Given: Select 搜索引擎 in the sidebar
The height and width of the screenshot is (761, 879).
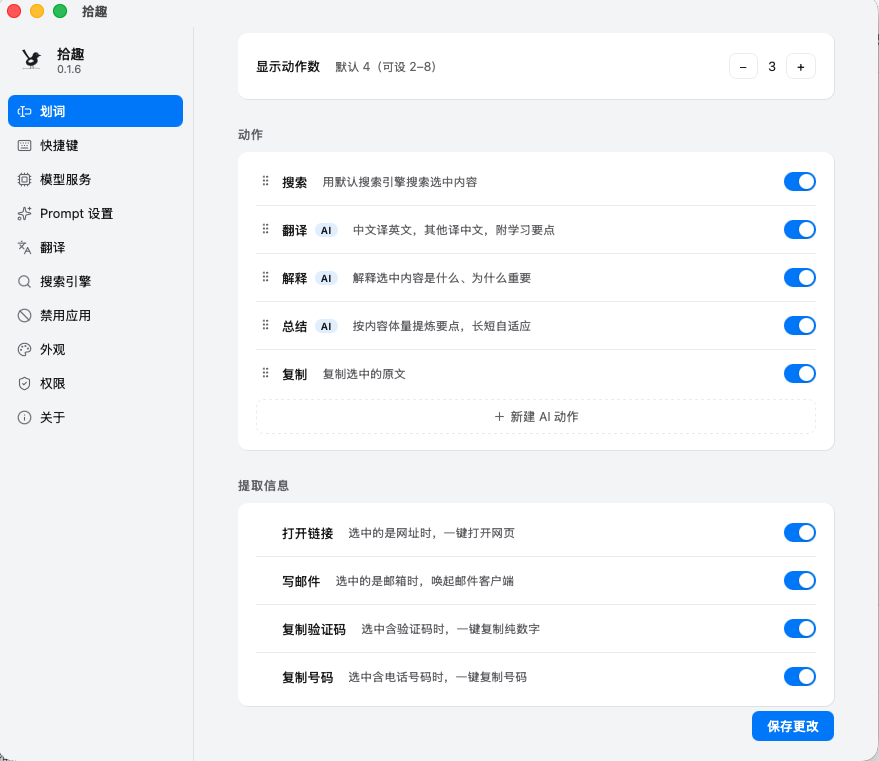Looking at the screenshot, I should pyautogui.click(x=95, y=281).
